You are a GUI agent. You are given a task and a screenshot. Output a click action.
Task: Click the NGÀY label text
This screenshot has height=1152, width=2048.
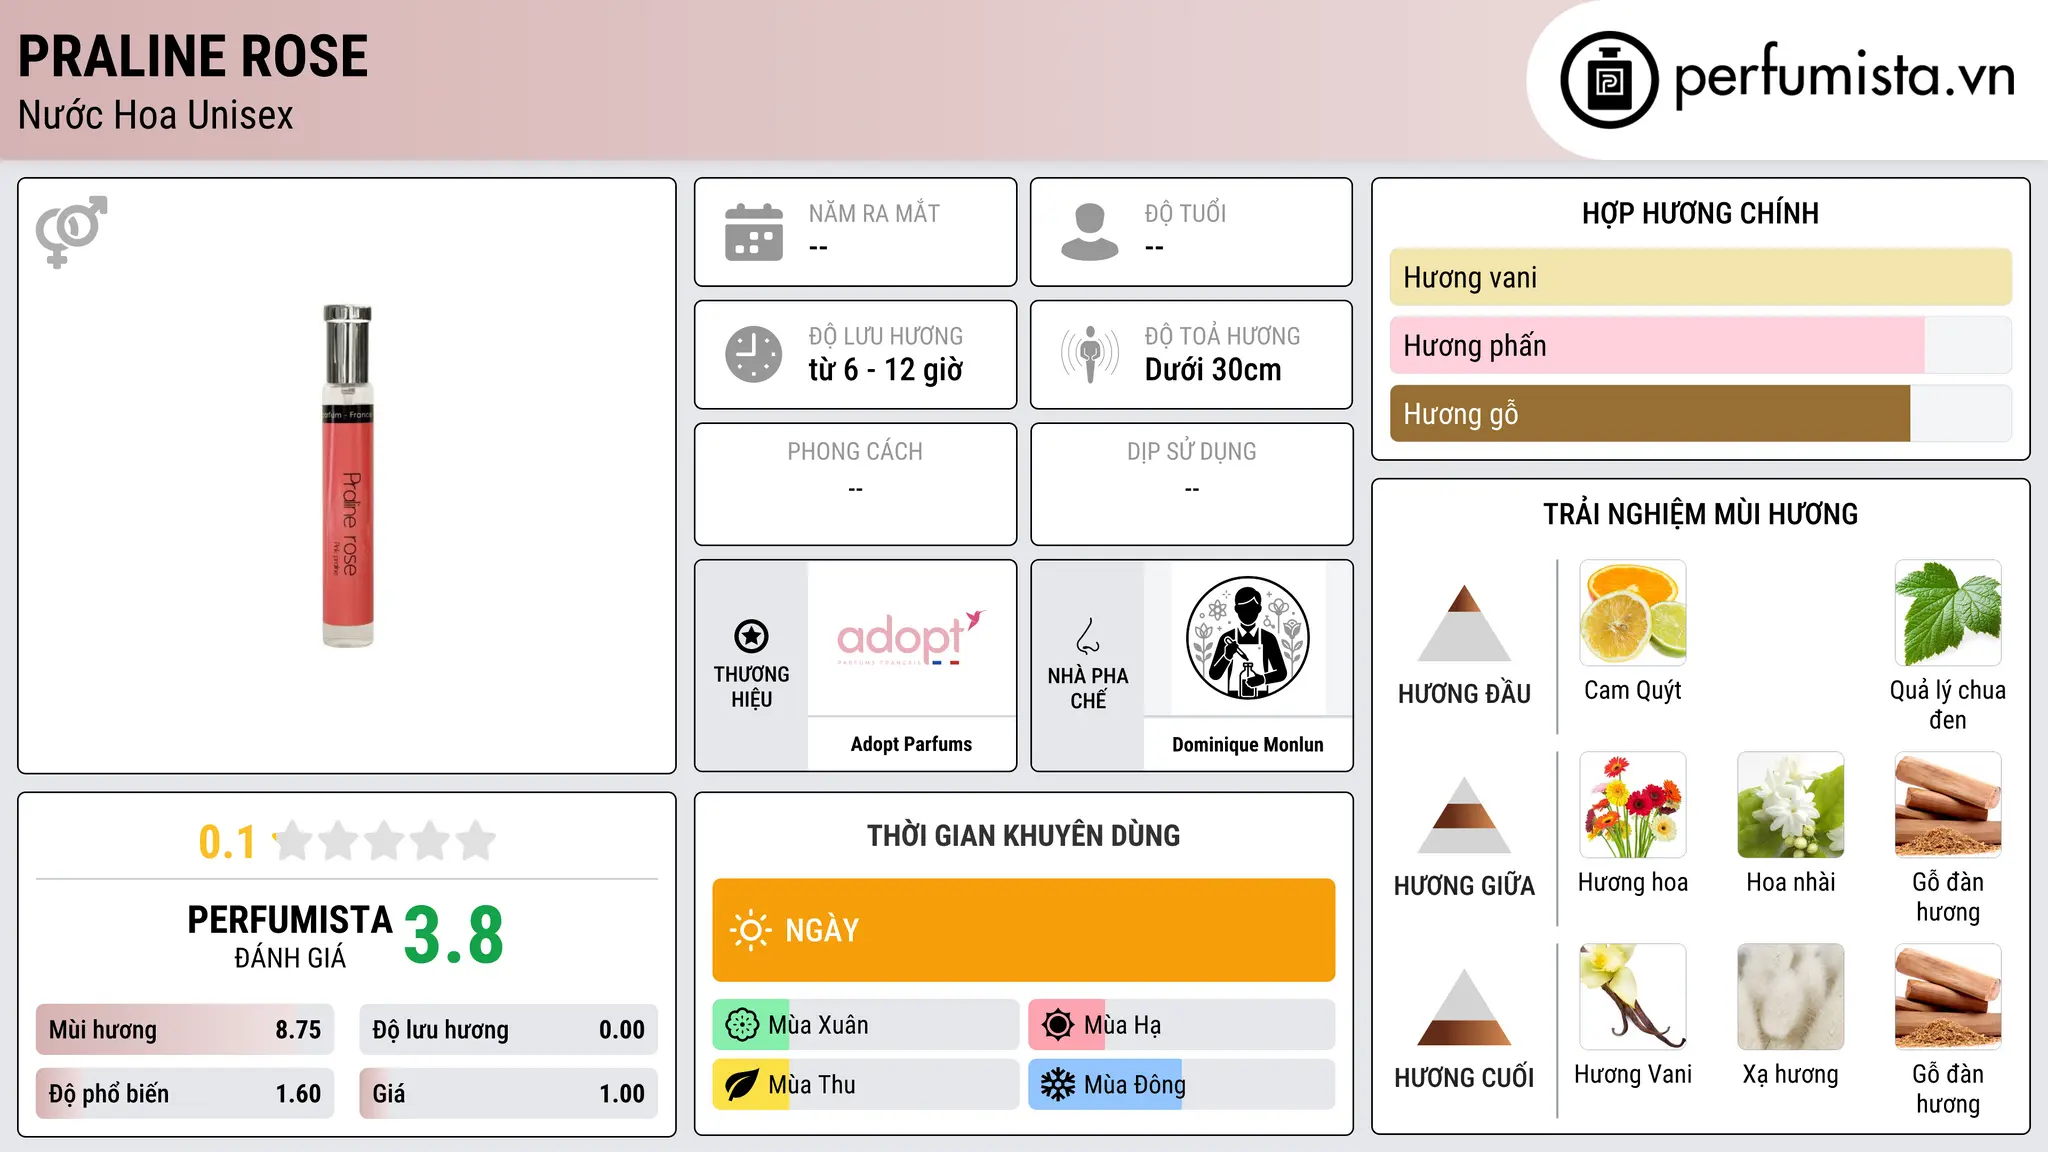click(822, 931)
